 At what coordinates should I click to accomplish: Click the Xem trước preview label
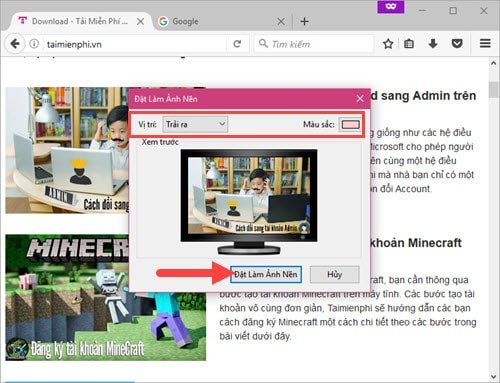[x=160, y=142]
